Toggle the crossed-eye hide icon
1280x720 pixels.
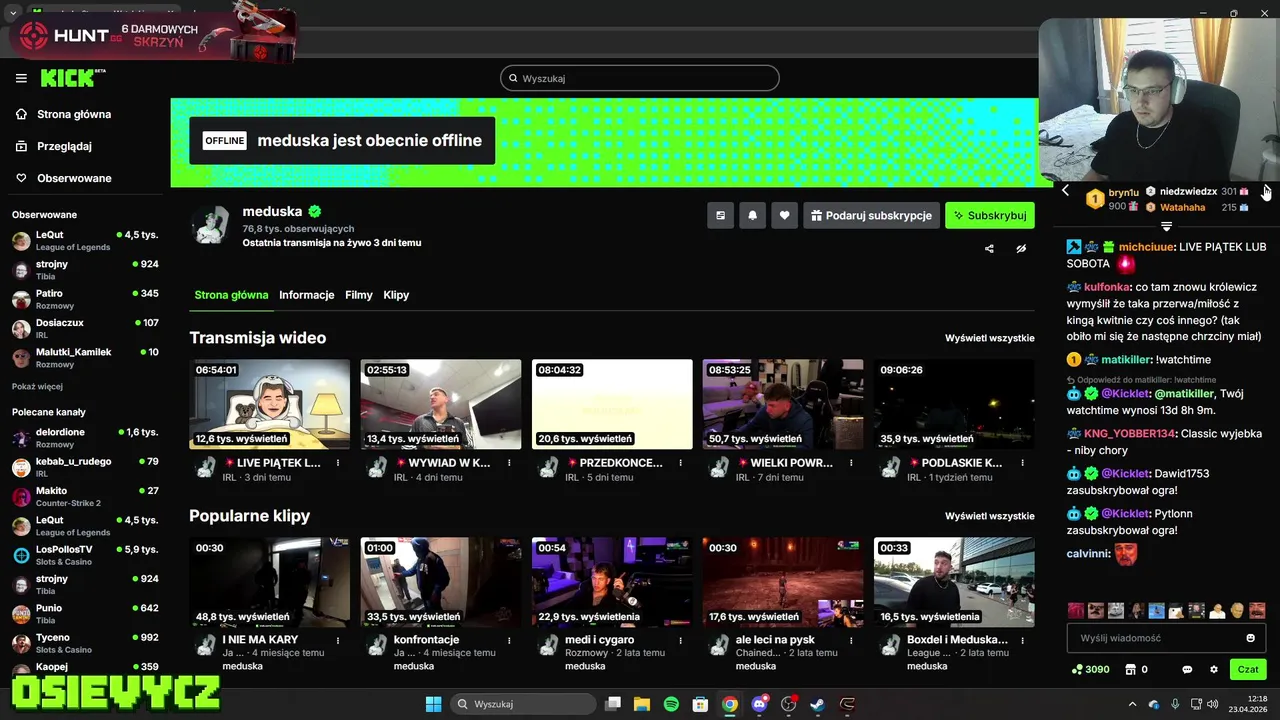[1021, 249]
